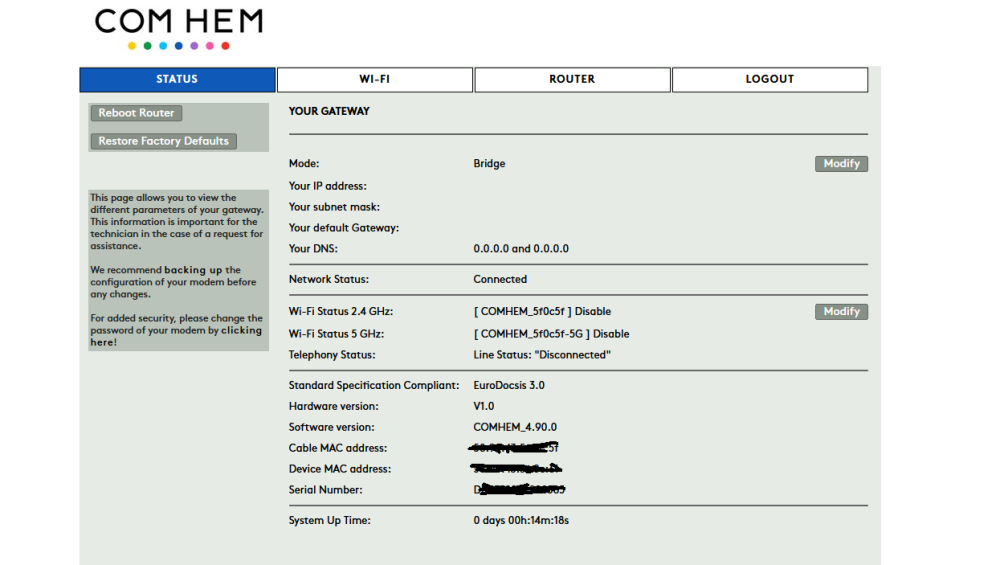Click Restore Factory Defaults button

pyautogui.click(x=164, y=141)
